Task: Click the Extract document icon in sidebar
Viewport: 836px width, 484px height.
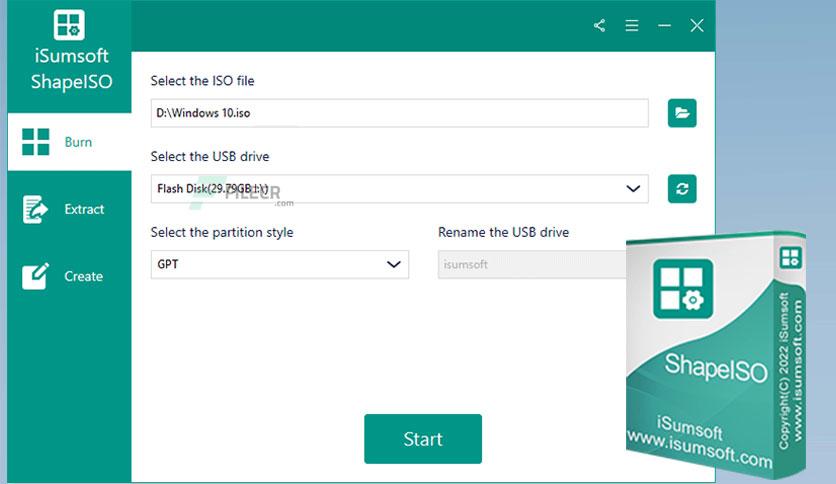Action: [x=35, y=209]
